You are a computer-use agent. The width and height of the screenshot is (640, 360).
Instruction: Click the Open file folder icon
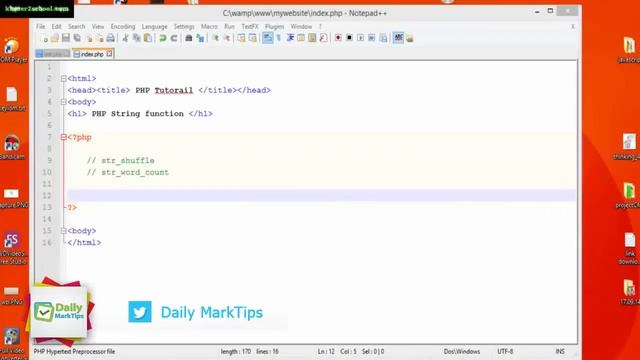pos(55,38)
